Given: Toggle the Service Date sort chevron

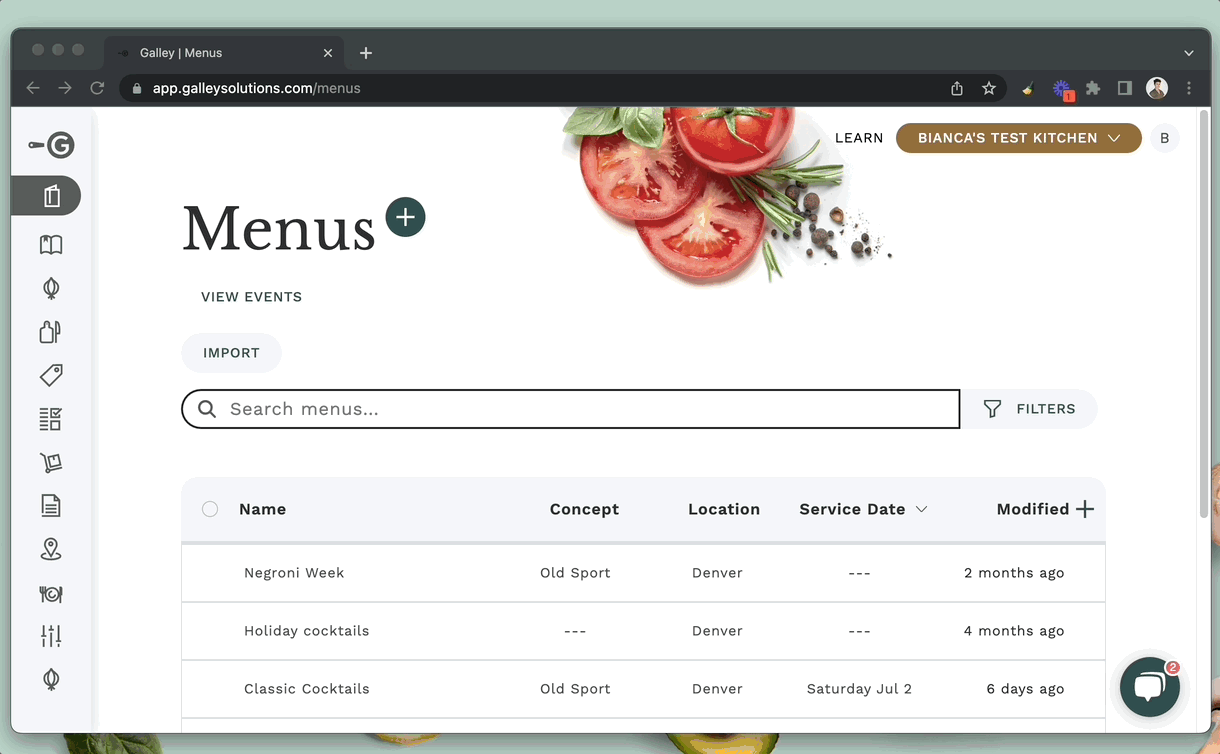Looking at the screenshot, I should point(920,509).
